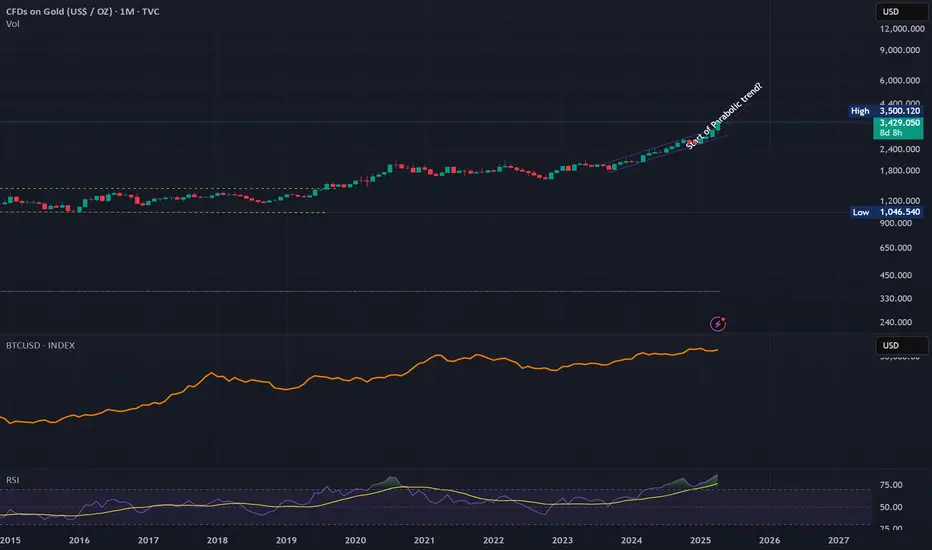Click the Low 1,046.540 price label
Image resolution: width=932 pixels, height=550 pixels.
(886, 212)
